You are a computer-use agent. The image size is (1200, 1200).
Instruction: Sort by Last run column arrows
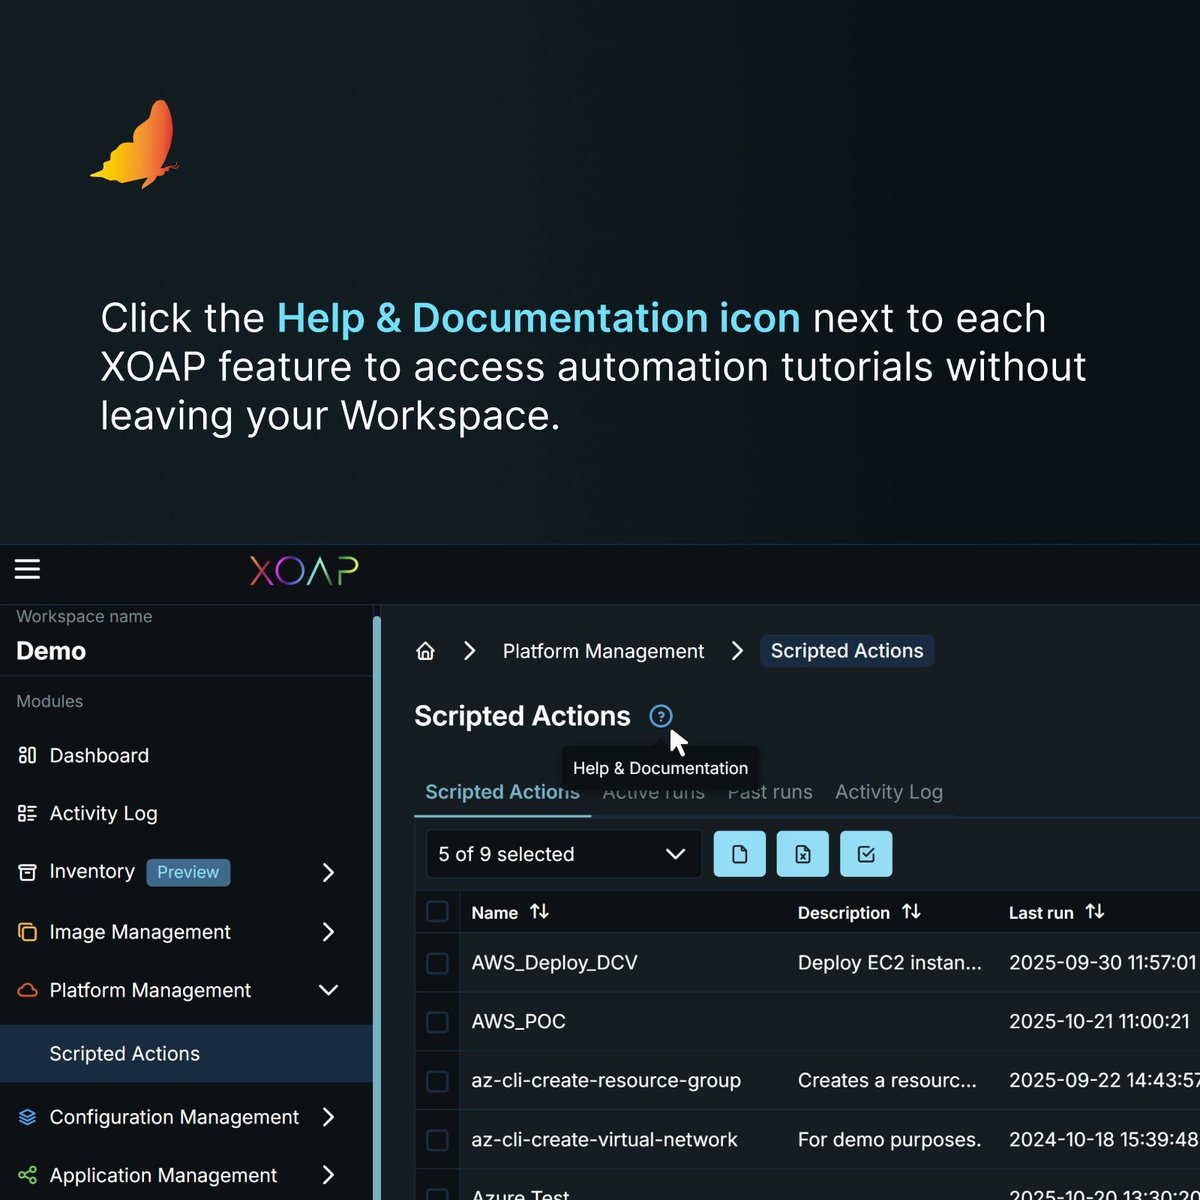coord(1095,911)
